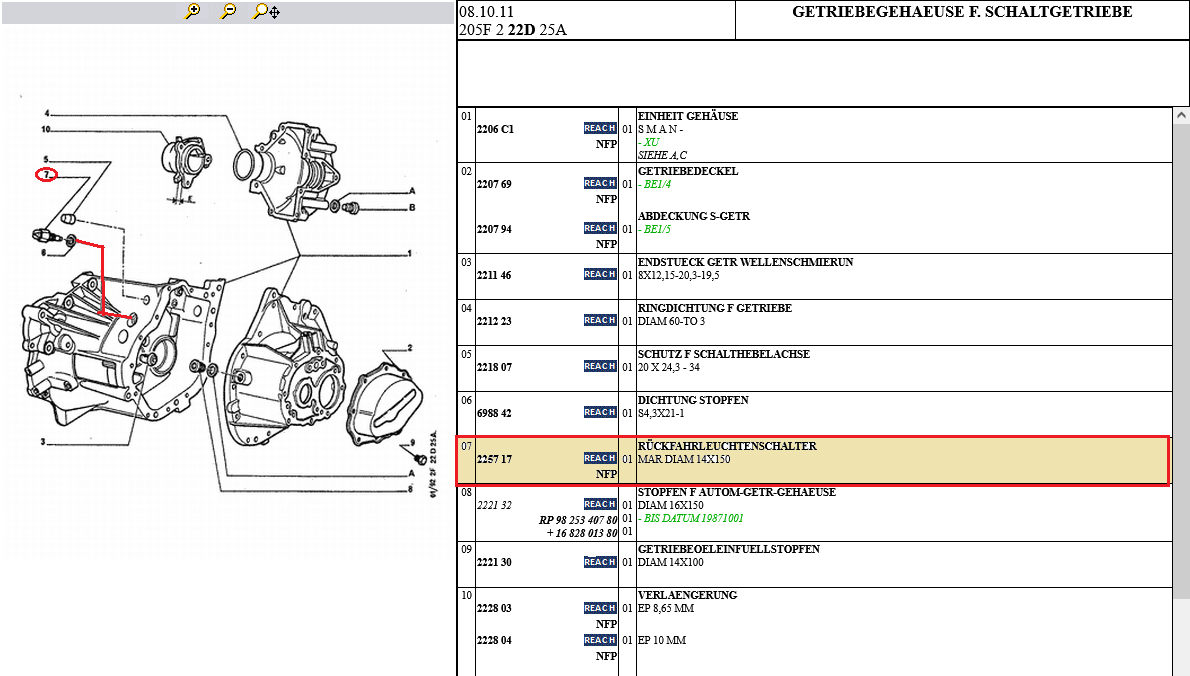Click REACH badge for part 2206 C1
This screenshot has width=1190, height=676.
pos(600,129)
